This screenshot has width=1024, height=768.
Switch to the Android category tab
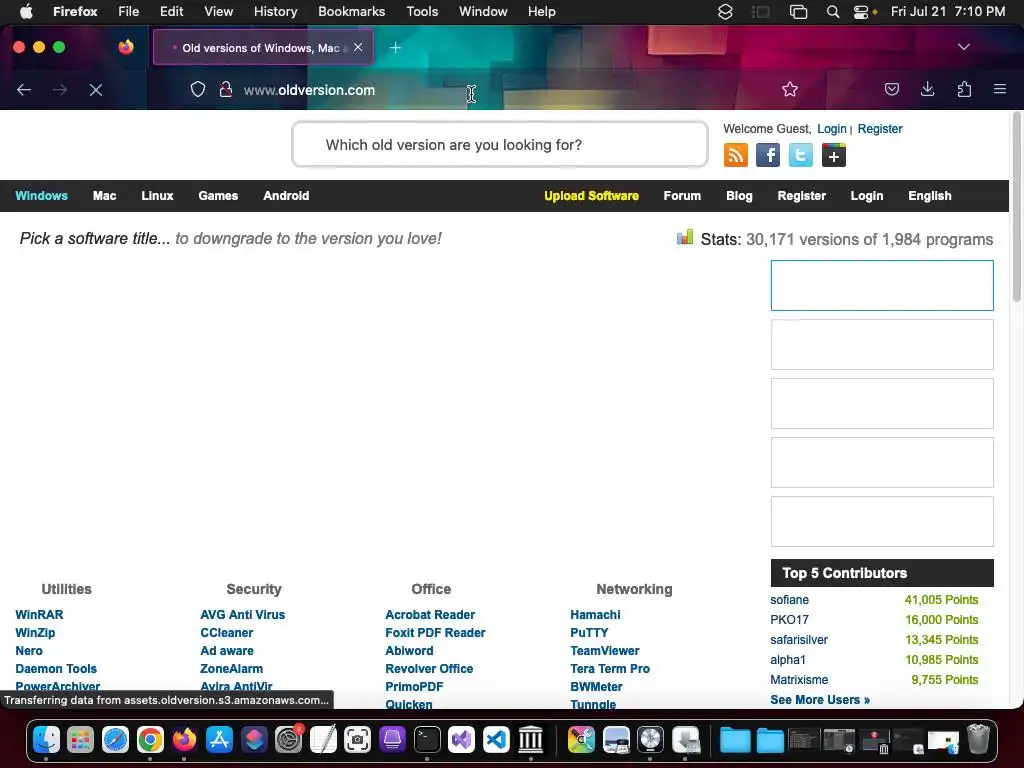pyautogui.click(x=286, y=196)
